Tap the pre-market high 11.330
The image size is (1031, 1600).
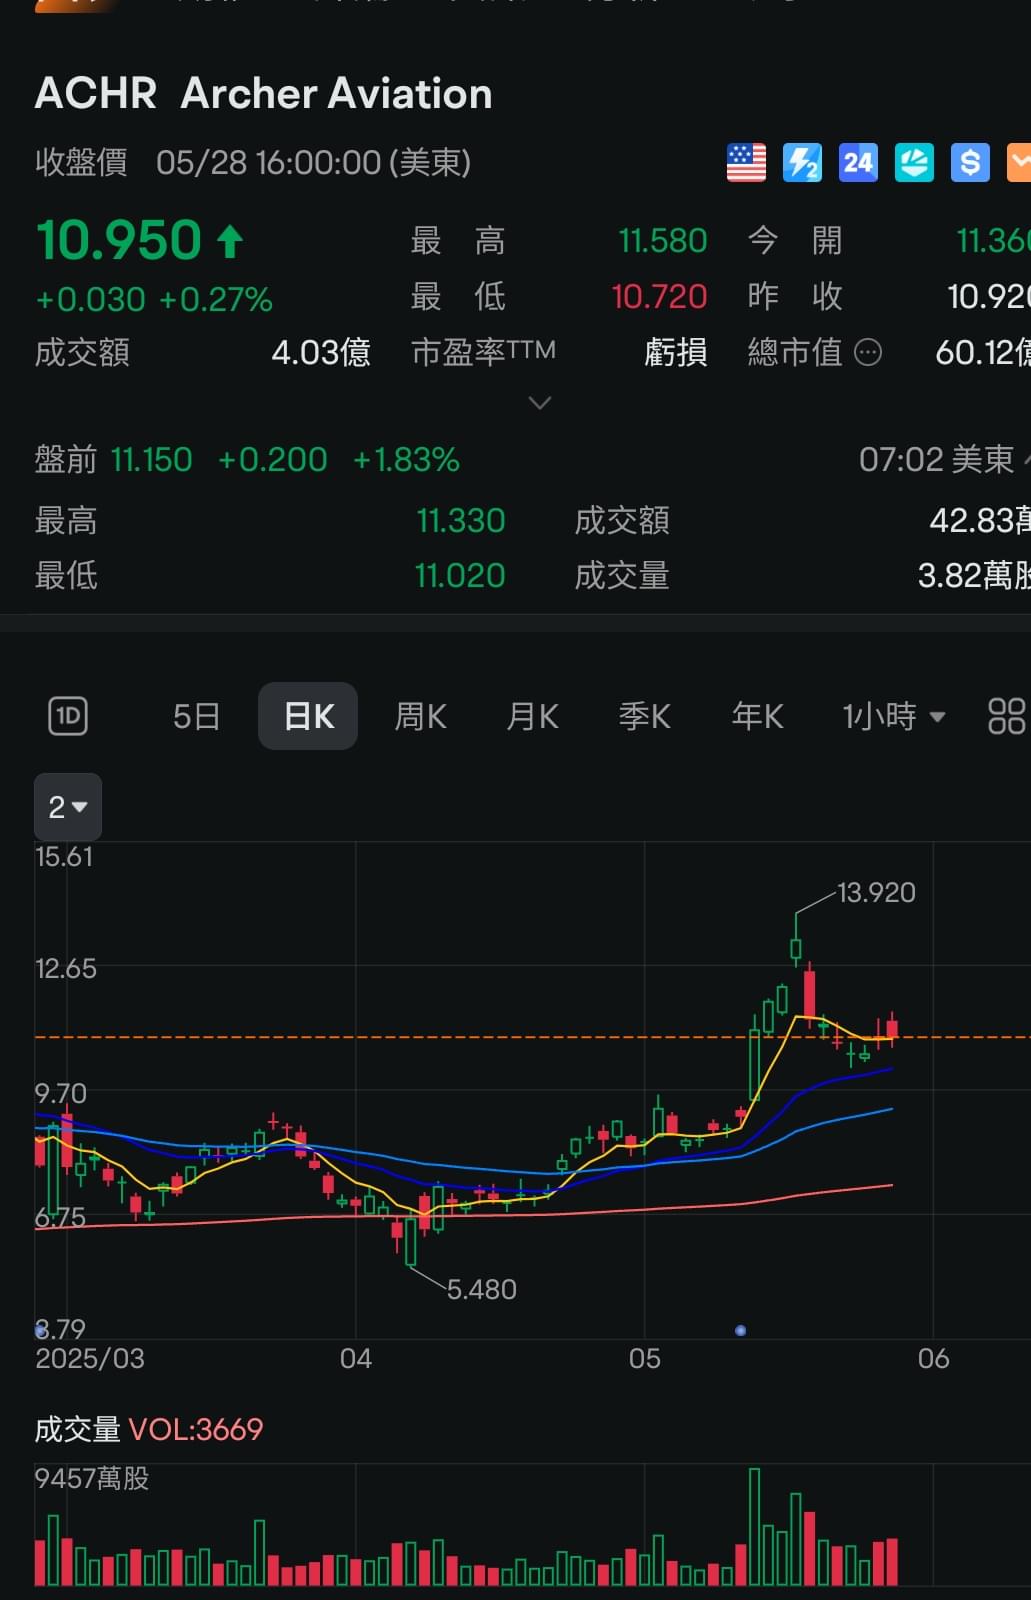[x=461, y=521]
